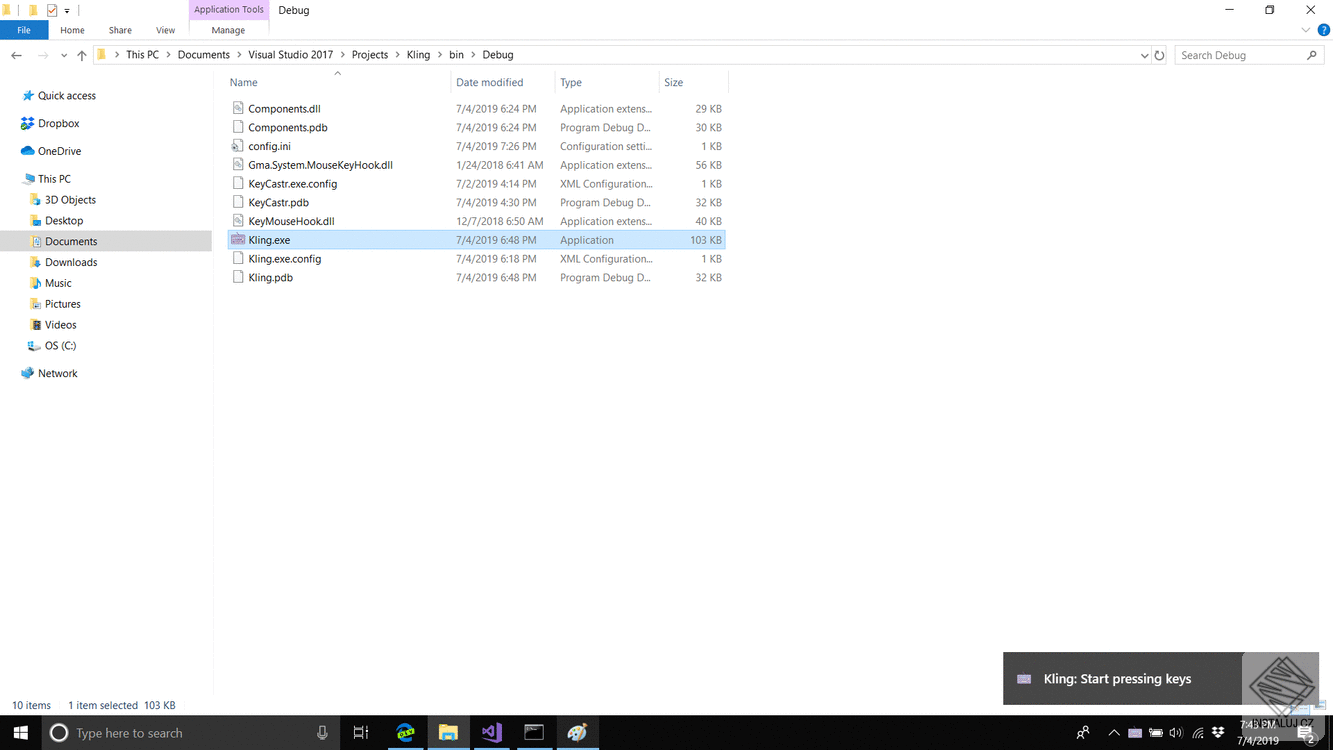
Task: Click the Downloads folder icon
Action: 36,262
